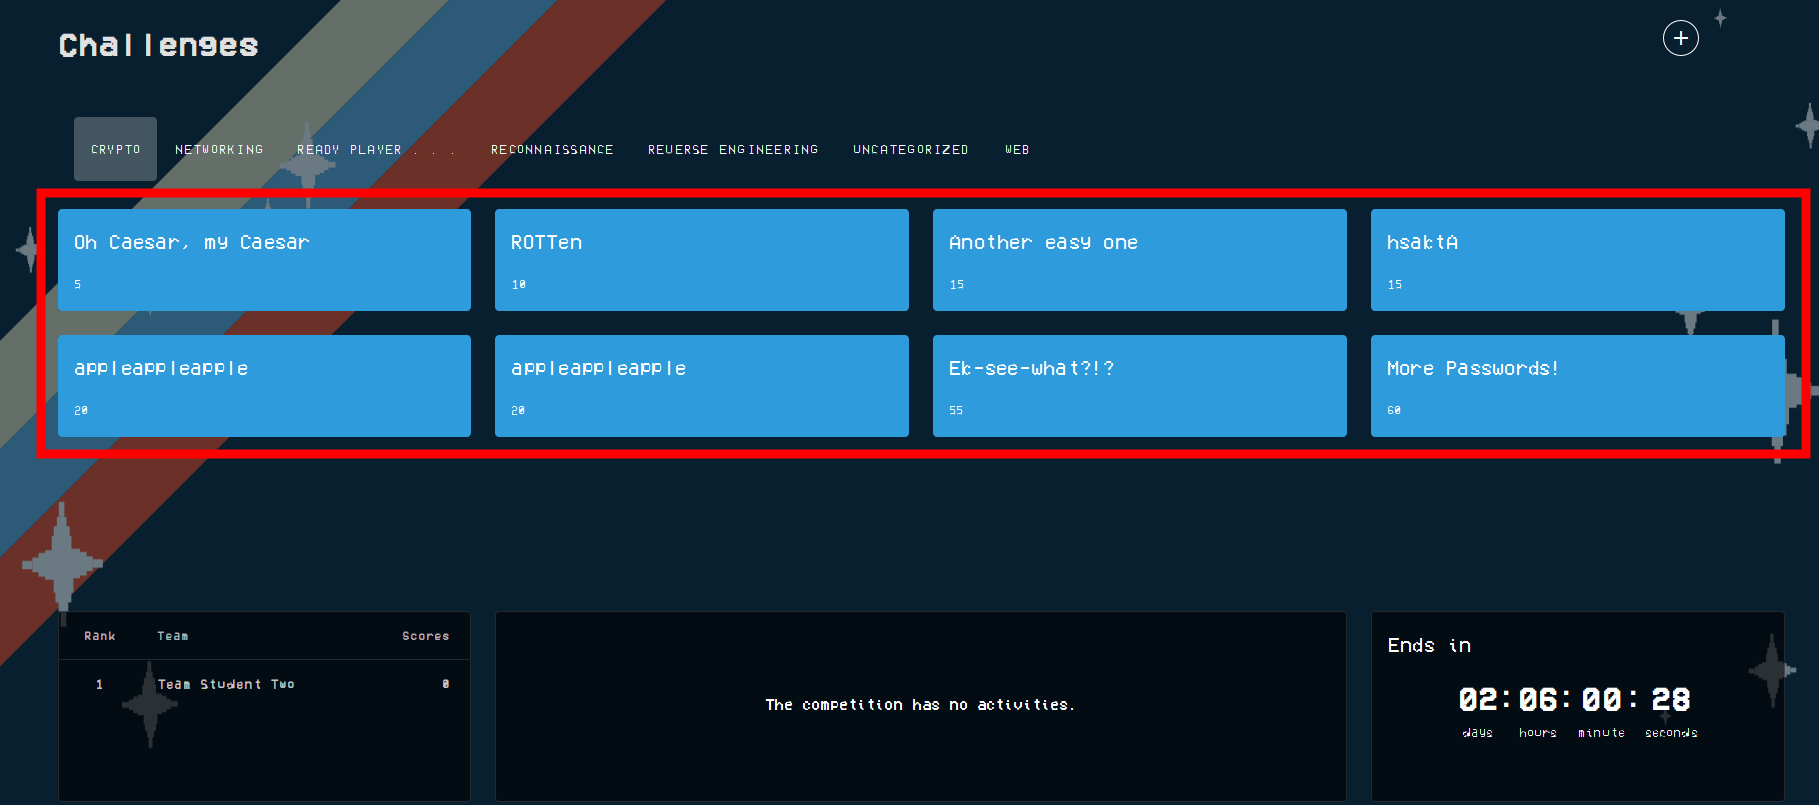Open the ROTTen challenge card
Viewport: 1819px width, 805px height.
pyautogui.click(x=702, y=260)
